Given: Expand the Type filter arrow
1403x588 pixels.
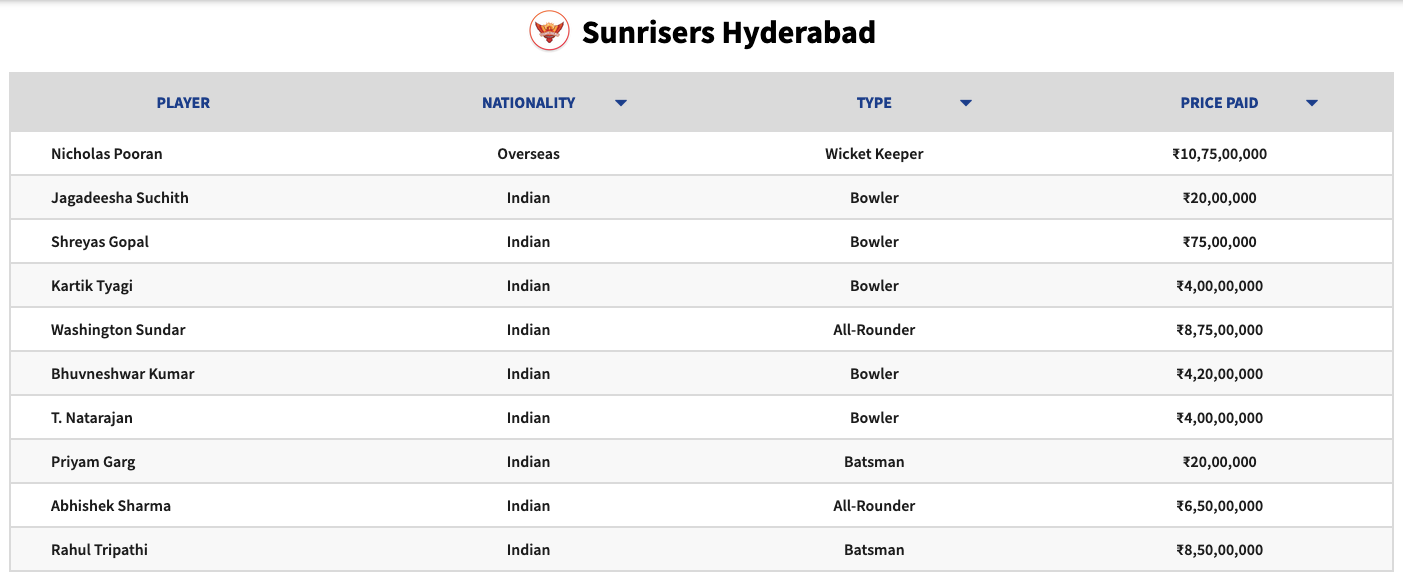Looking at the screenshot, I should coord(966,103).
